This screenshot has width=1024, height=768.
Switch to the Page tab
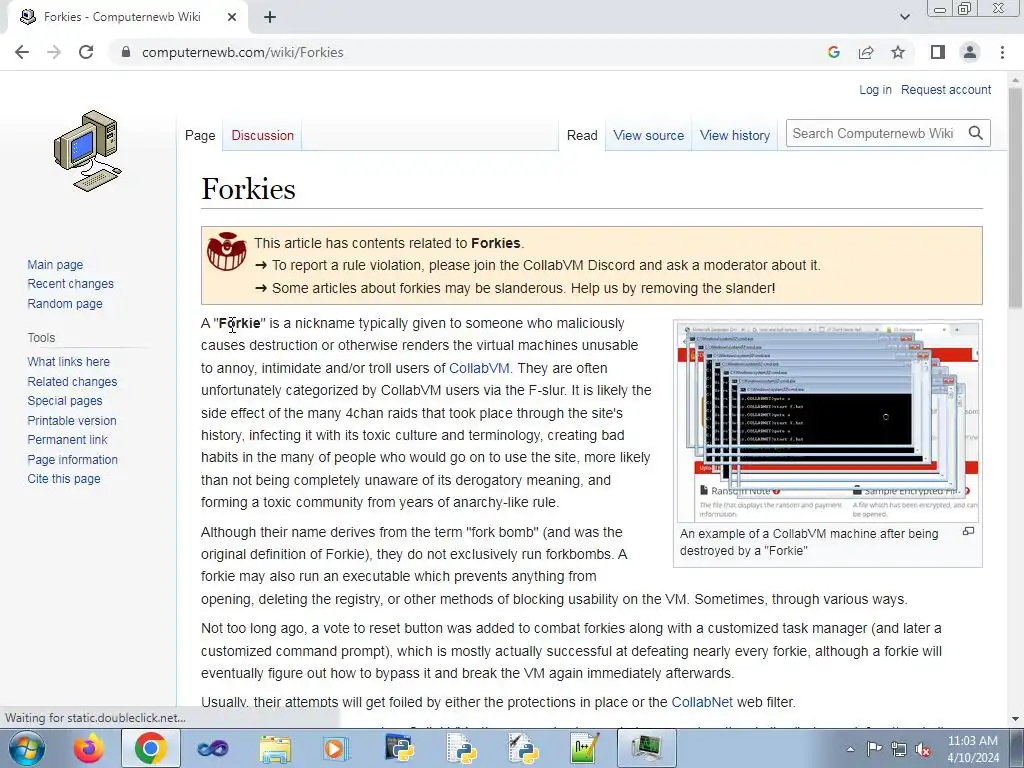[200, 135]
